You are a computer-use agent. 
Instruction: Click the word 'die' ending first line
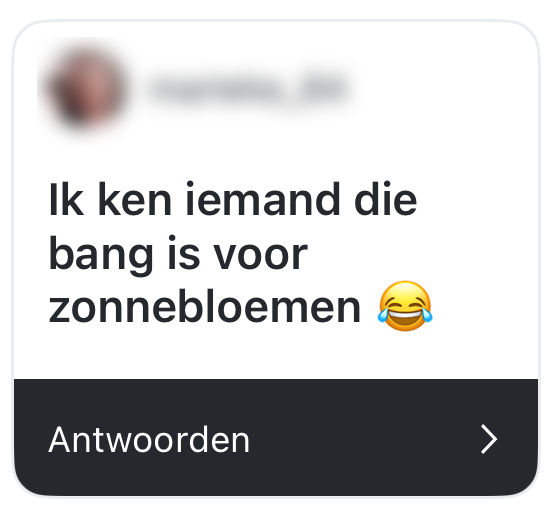tap(385, 199)
